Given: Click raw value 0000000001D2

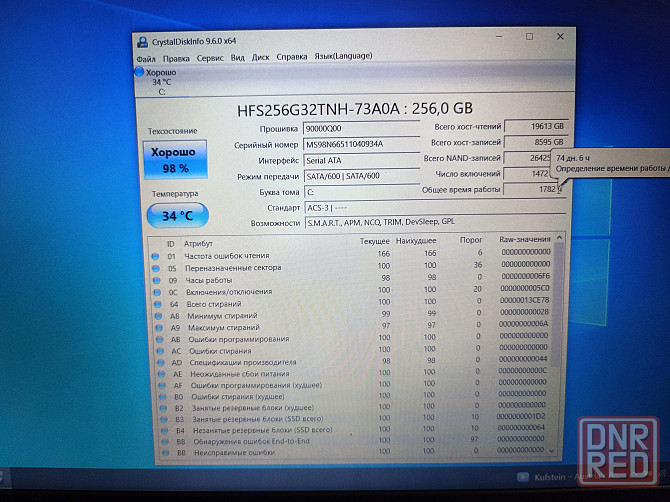Looking at the screenshot, I should tap(522, 416).
